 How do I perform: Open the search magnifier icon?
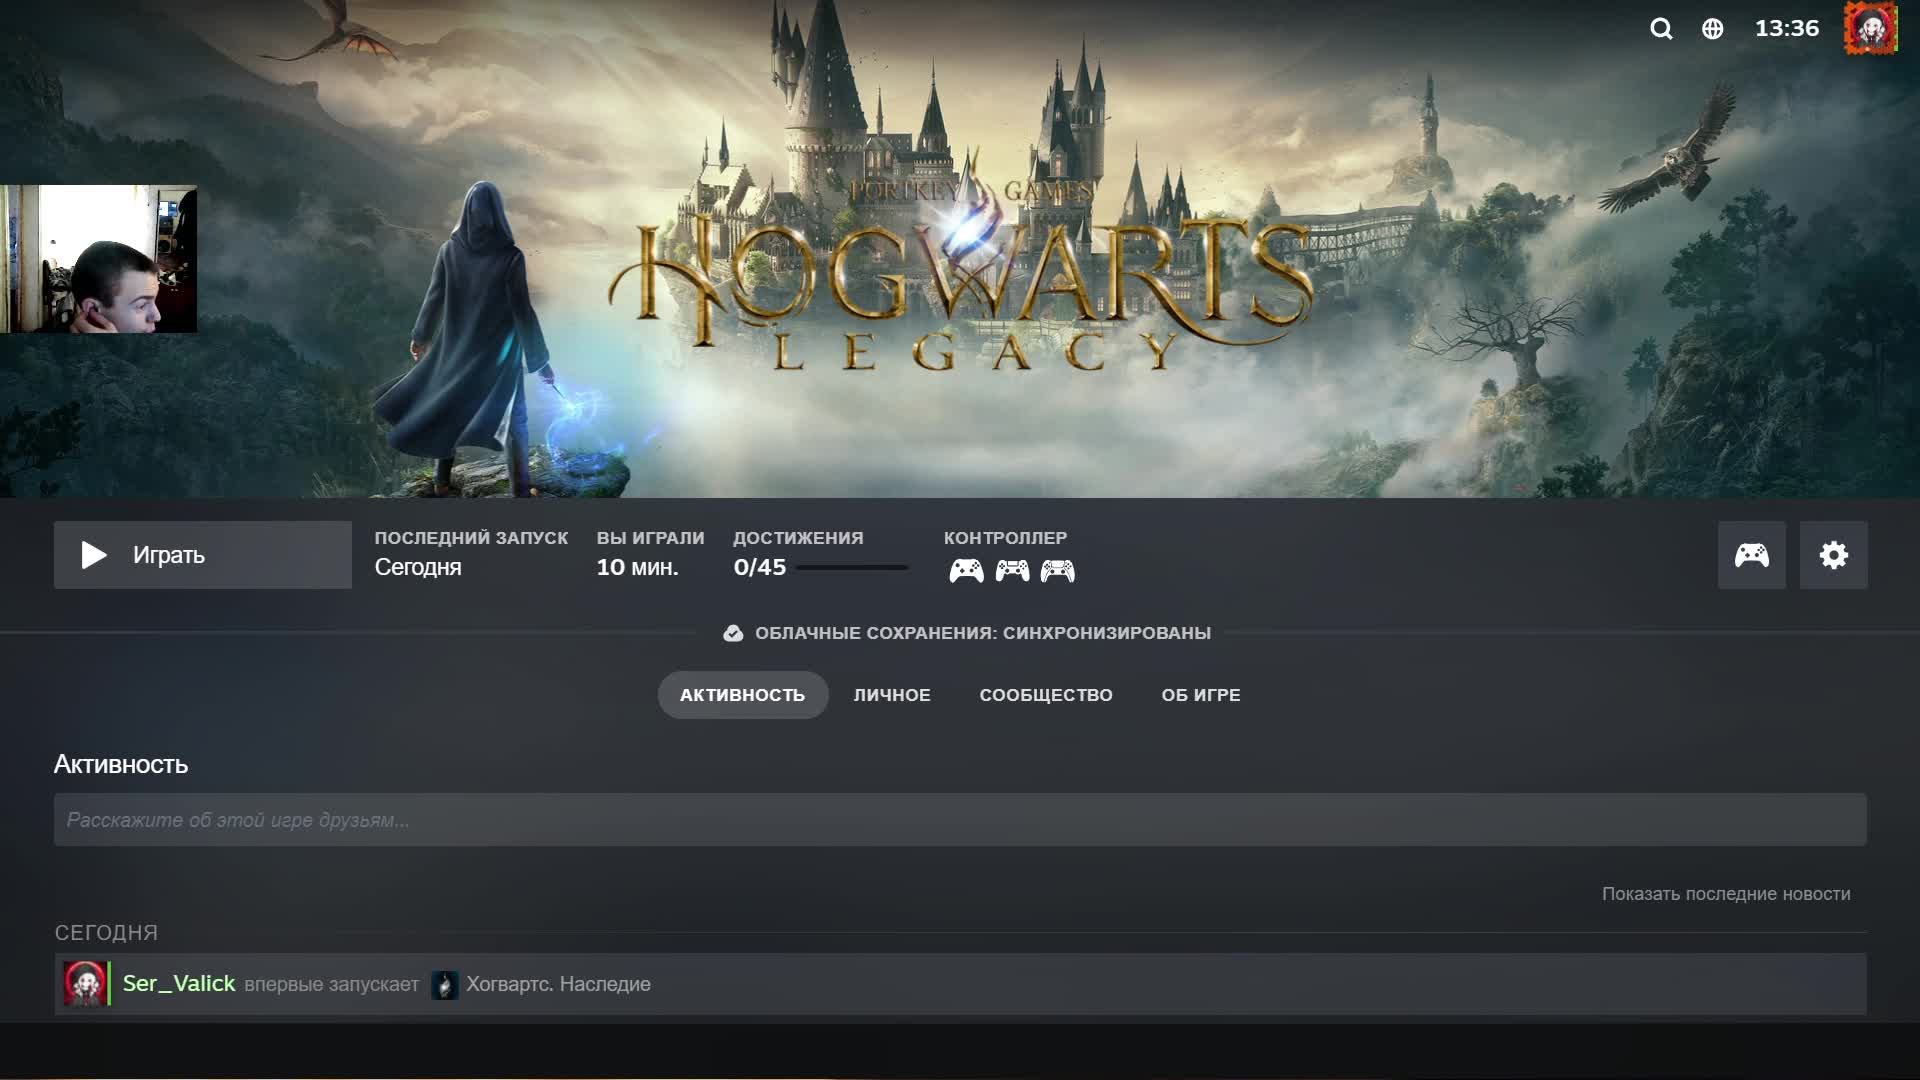[x=1661, y=29]
